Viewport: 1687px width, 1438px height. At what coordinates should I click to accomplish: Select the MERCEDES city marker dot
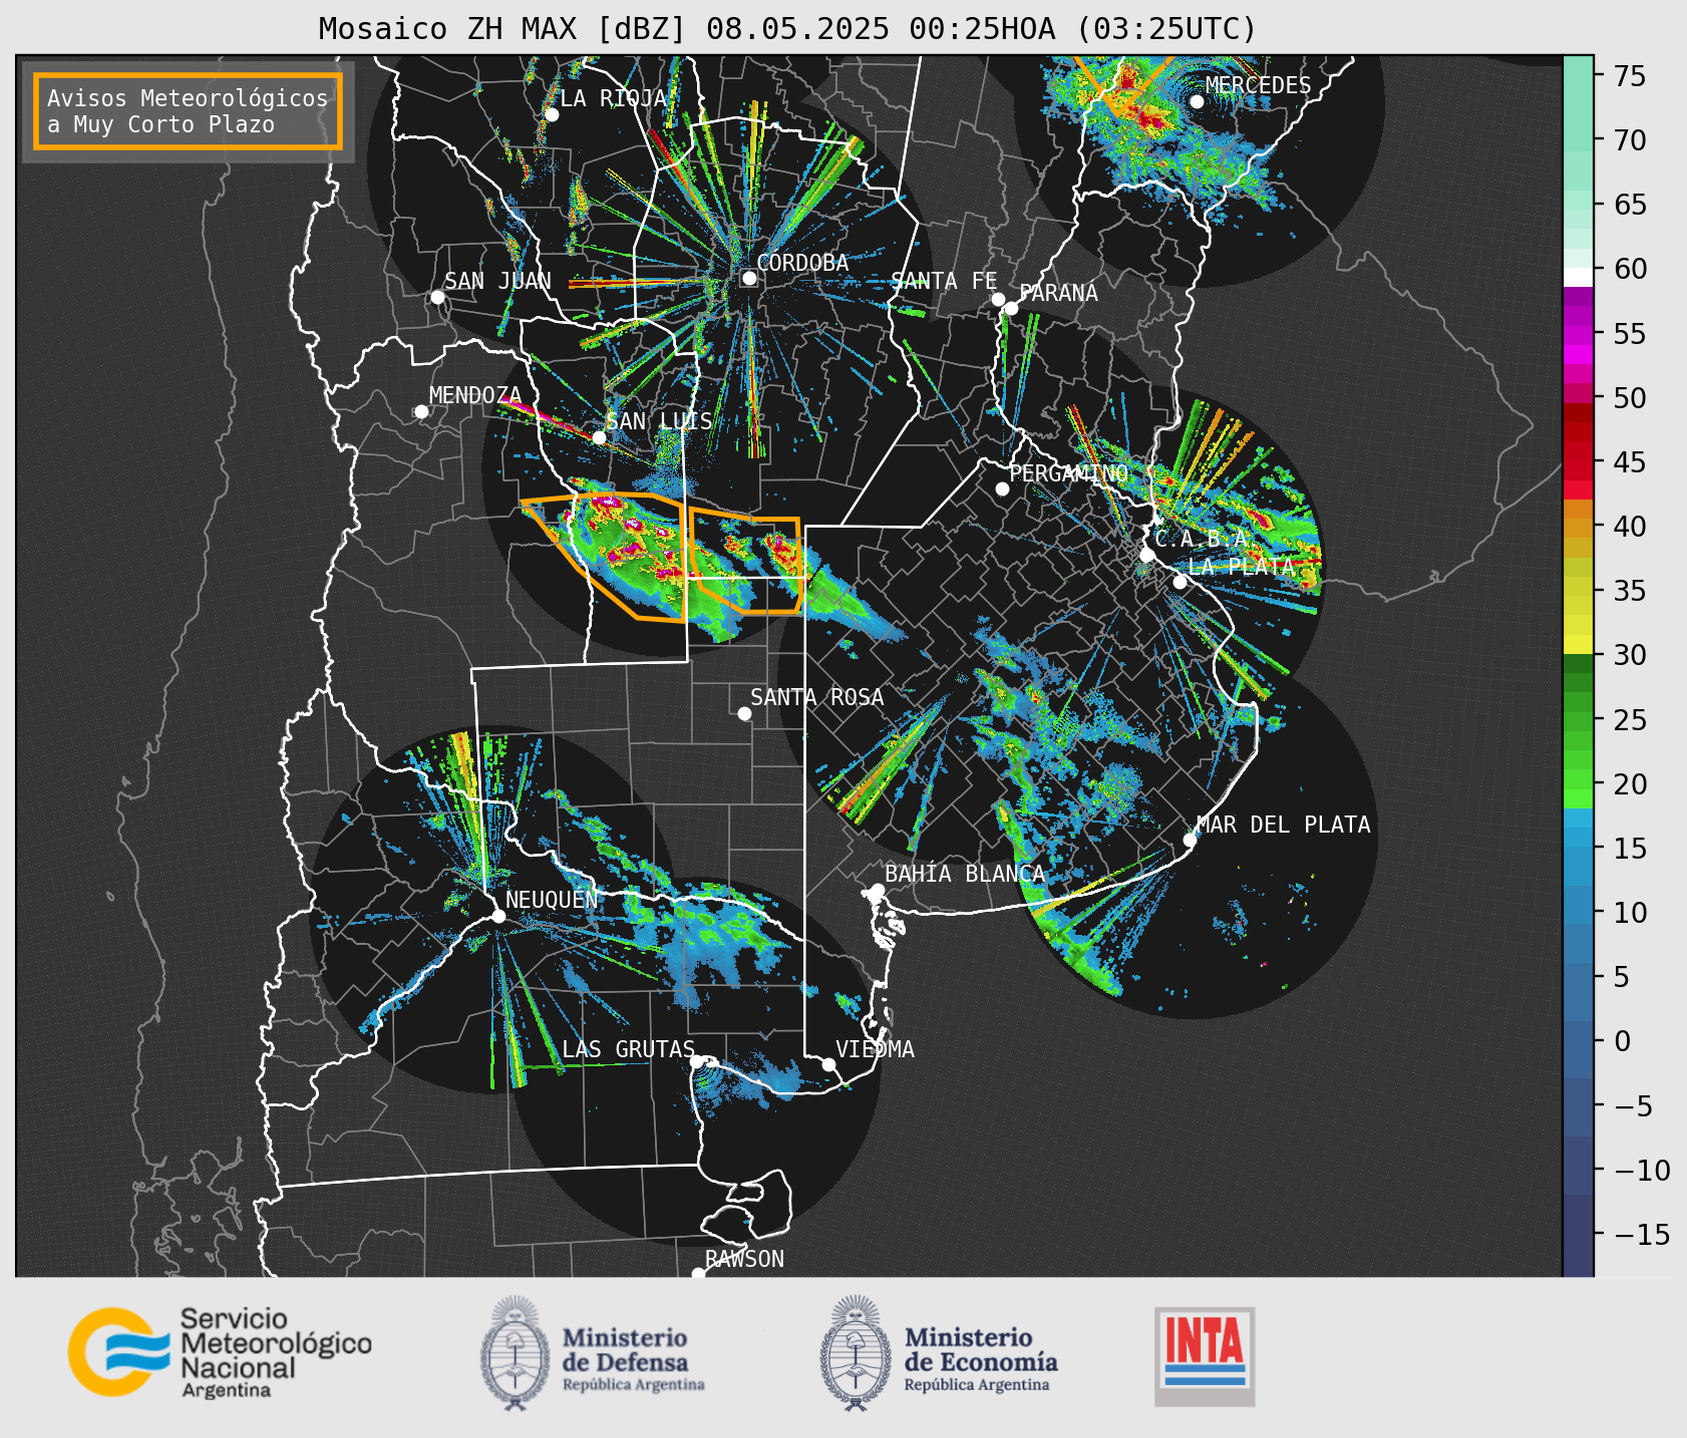click(x=1197, y=101)
